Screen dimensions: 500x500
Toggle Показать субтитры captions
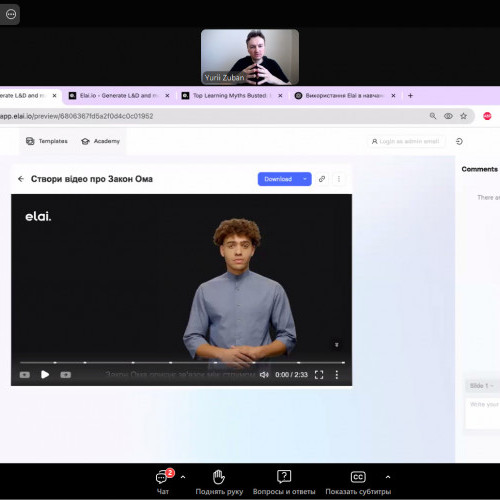coord(358,482)
